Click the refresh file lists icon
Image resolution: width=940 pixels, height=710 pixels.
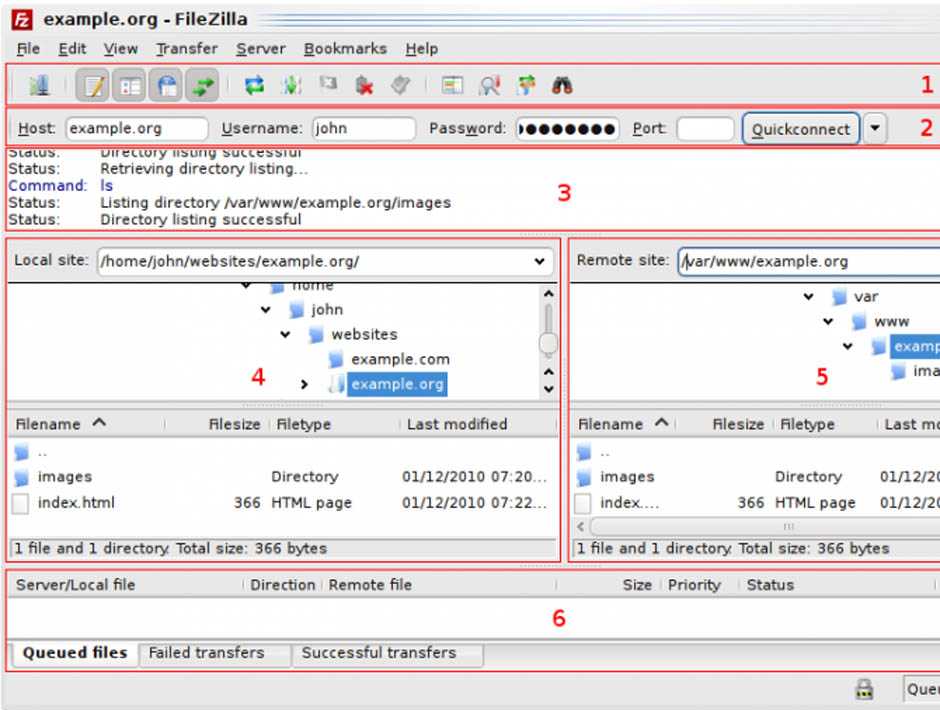pyautogui.click(x=255, y=86)
